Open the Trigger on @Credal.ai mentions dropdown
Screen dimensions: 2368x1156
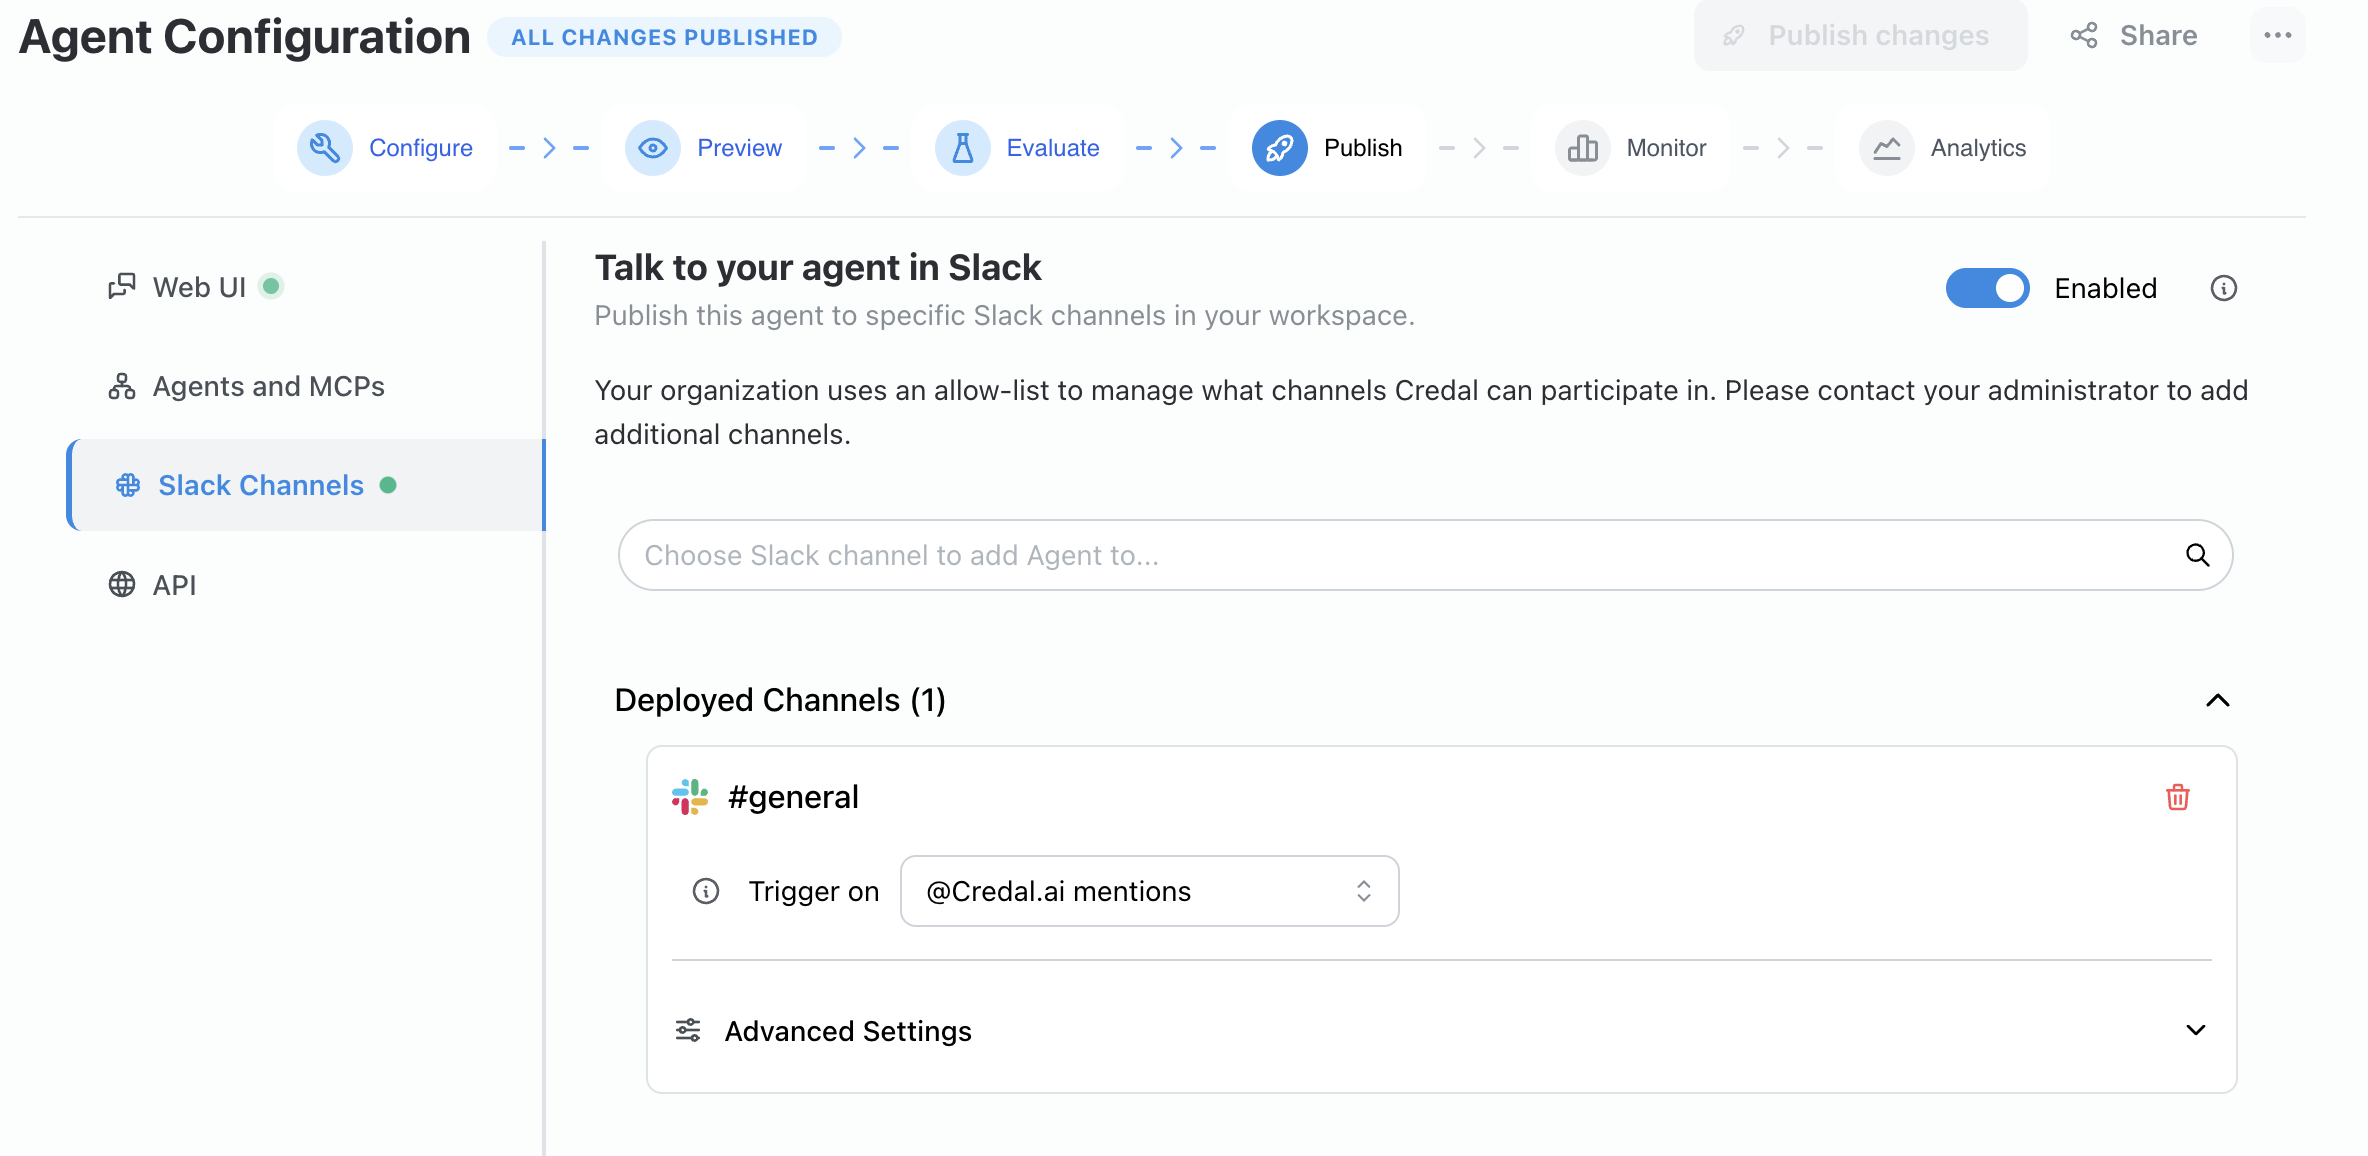(x=1149, y=891)
